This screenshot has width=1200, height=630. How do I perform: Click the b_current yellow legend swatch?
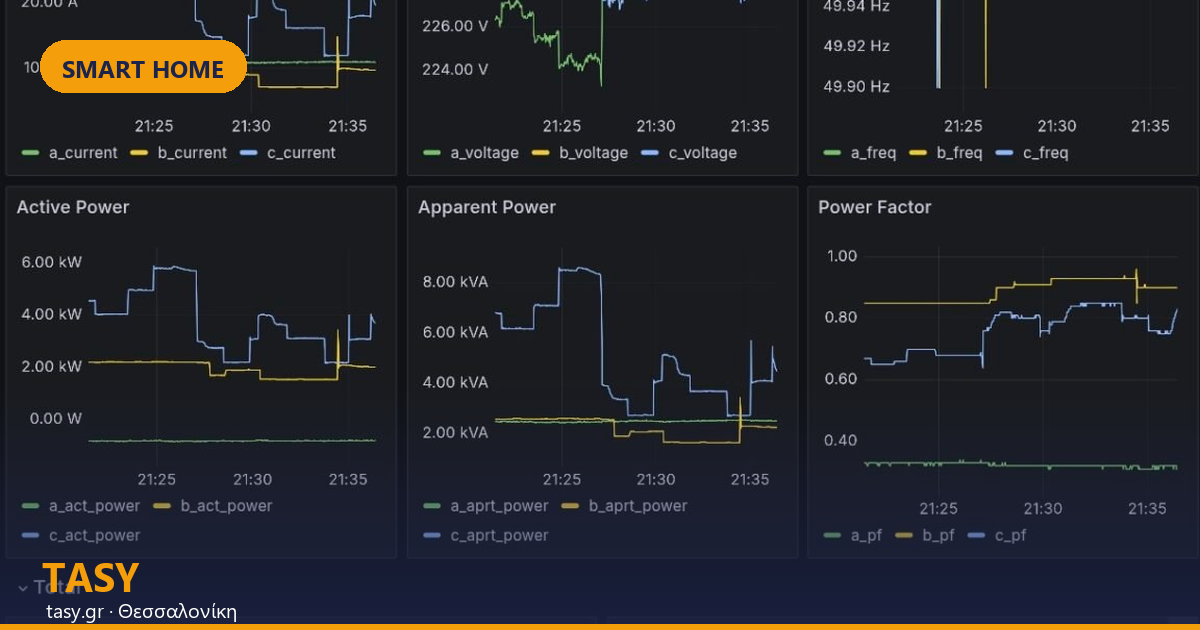[139, 153]
